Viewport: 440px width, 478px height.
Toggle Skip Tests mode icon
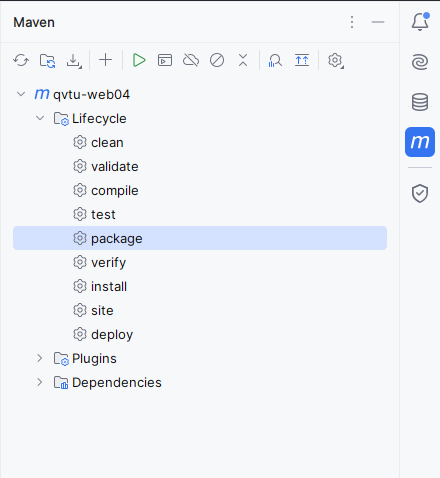(x=217, y=60)
